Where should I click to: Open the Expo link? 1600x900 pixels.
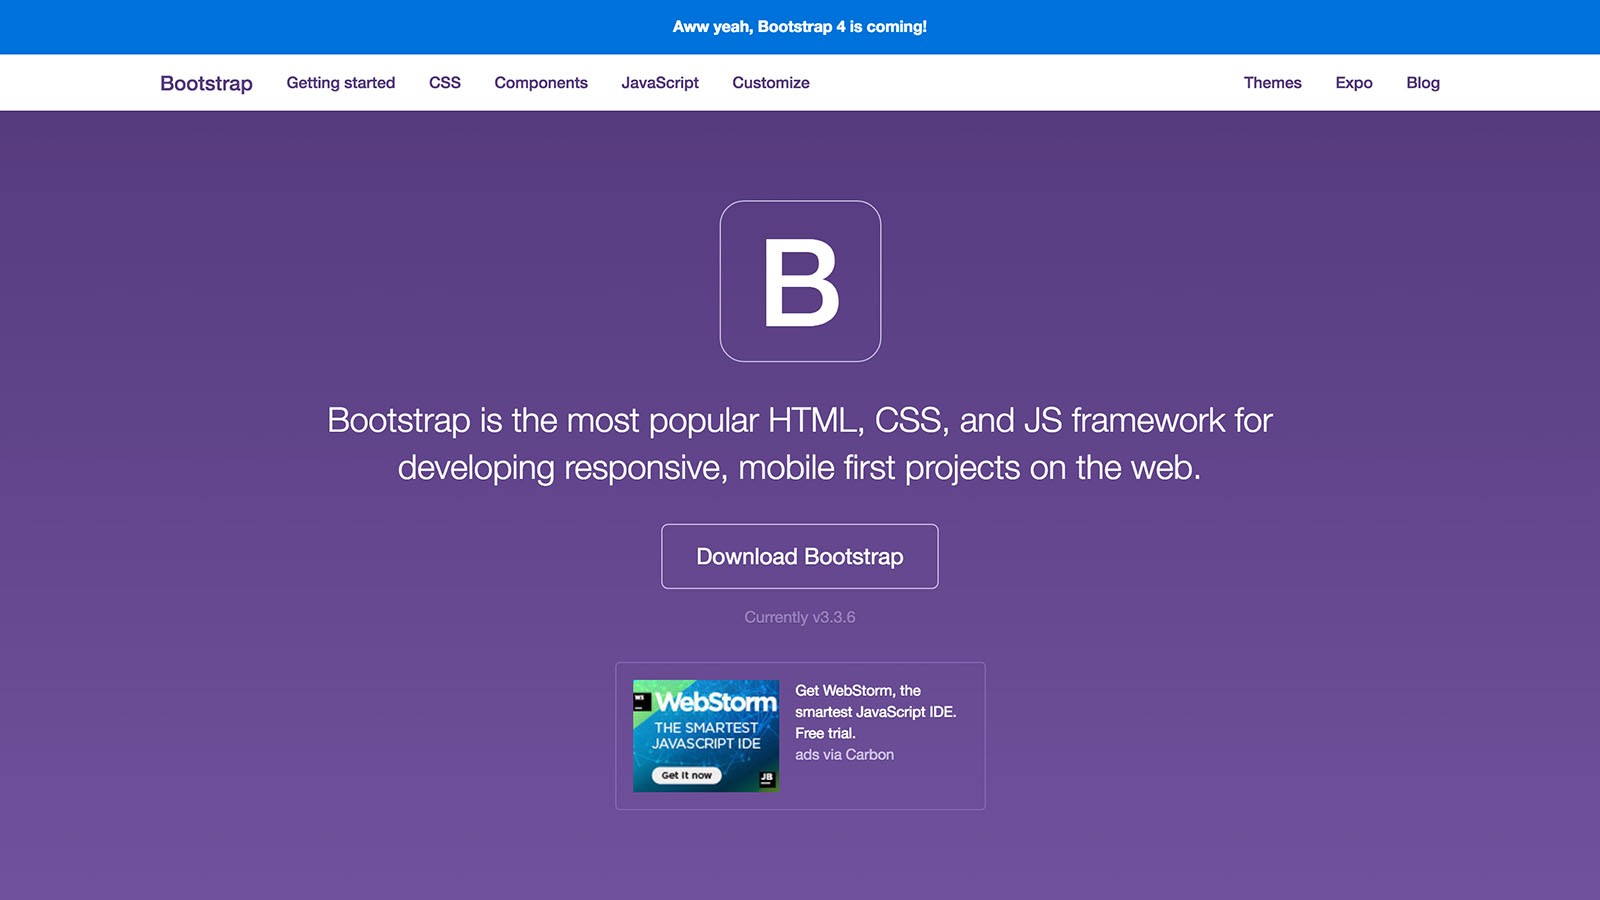pos(1354,83)
